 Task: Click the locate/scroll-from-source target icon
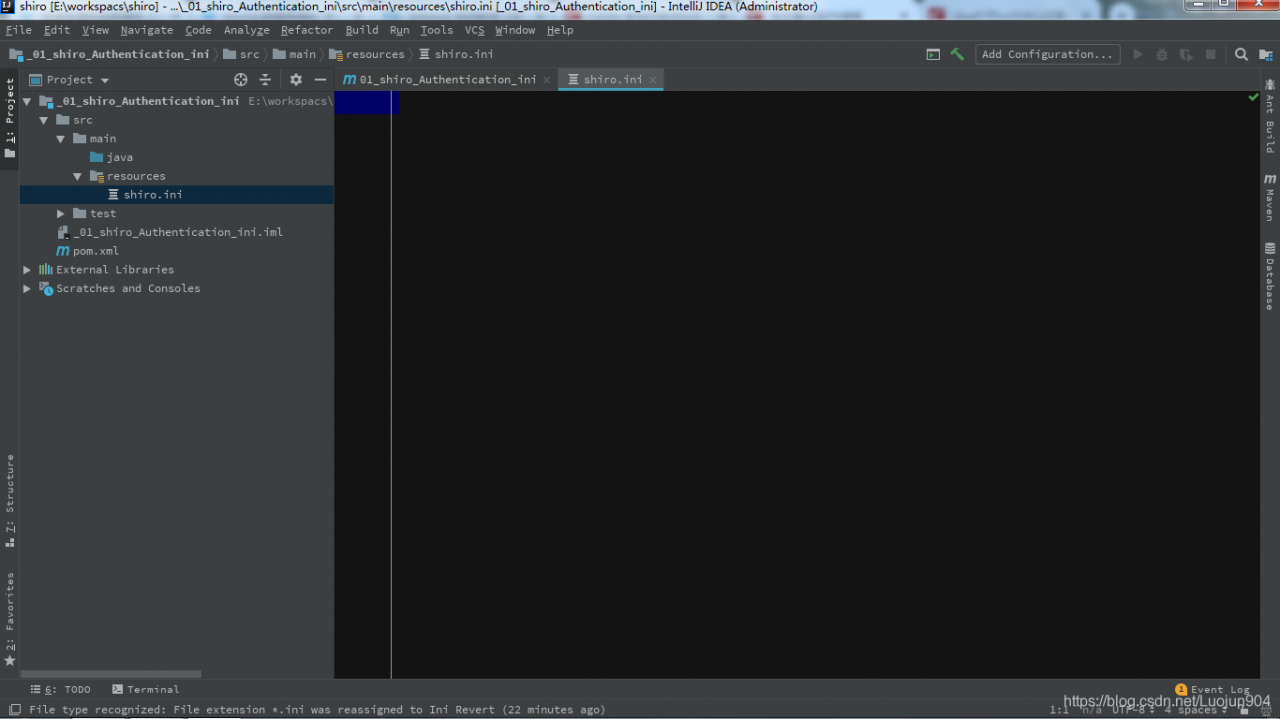240,79
